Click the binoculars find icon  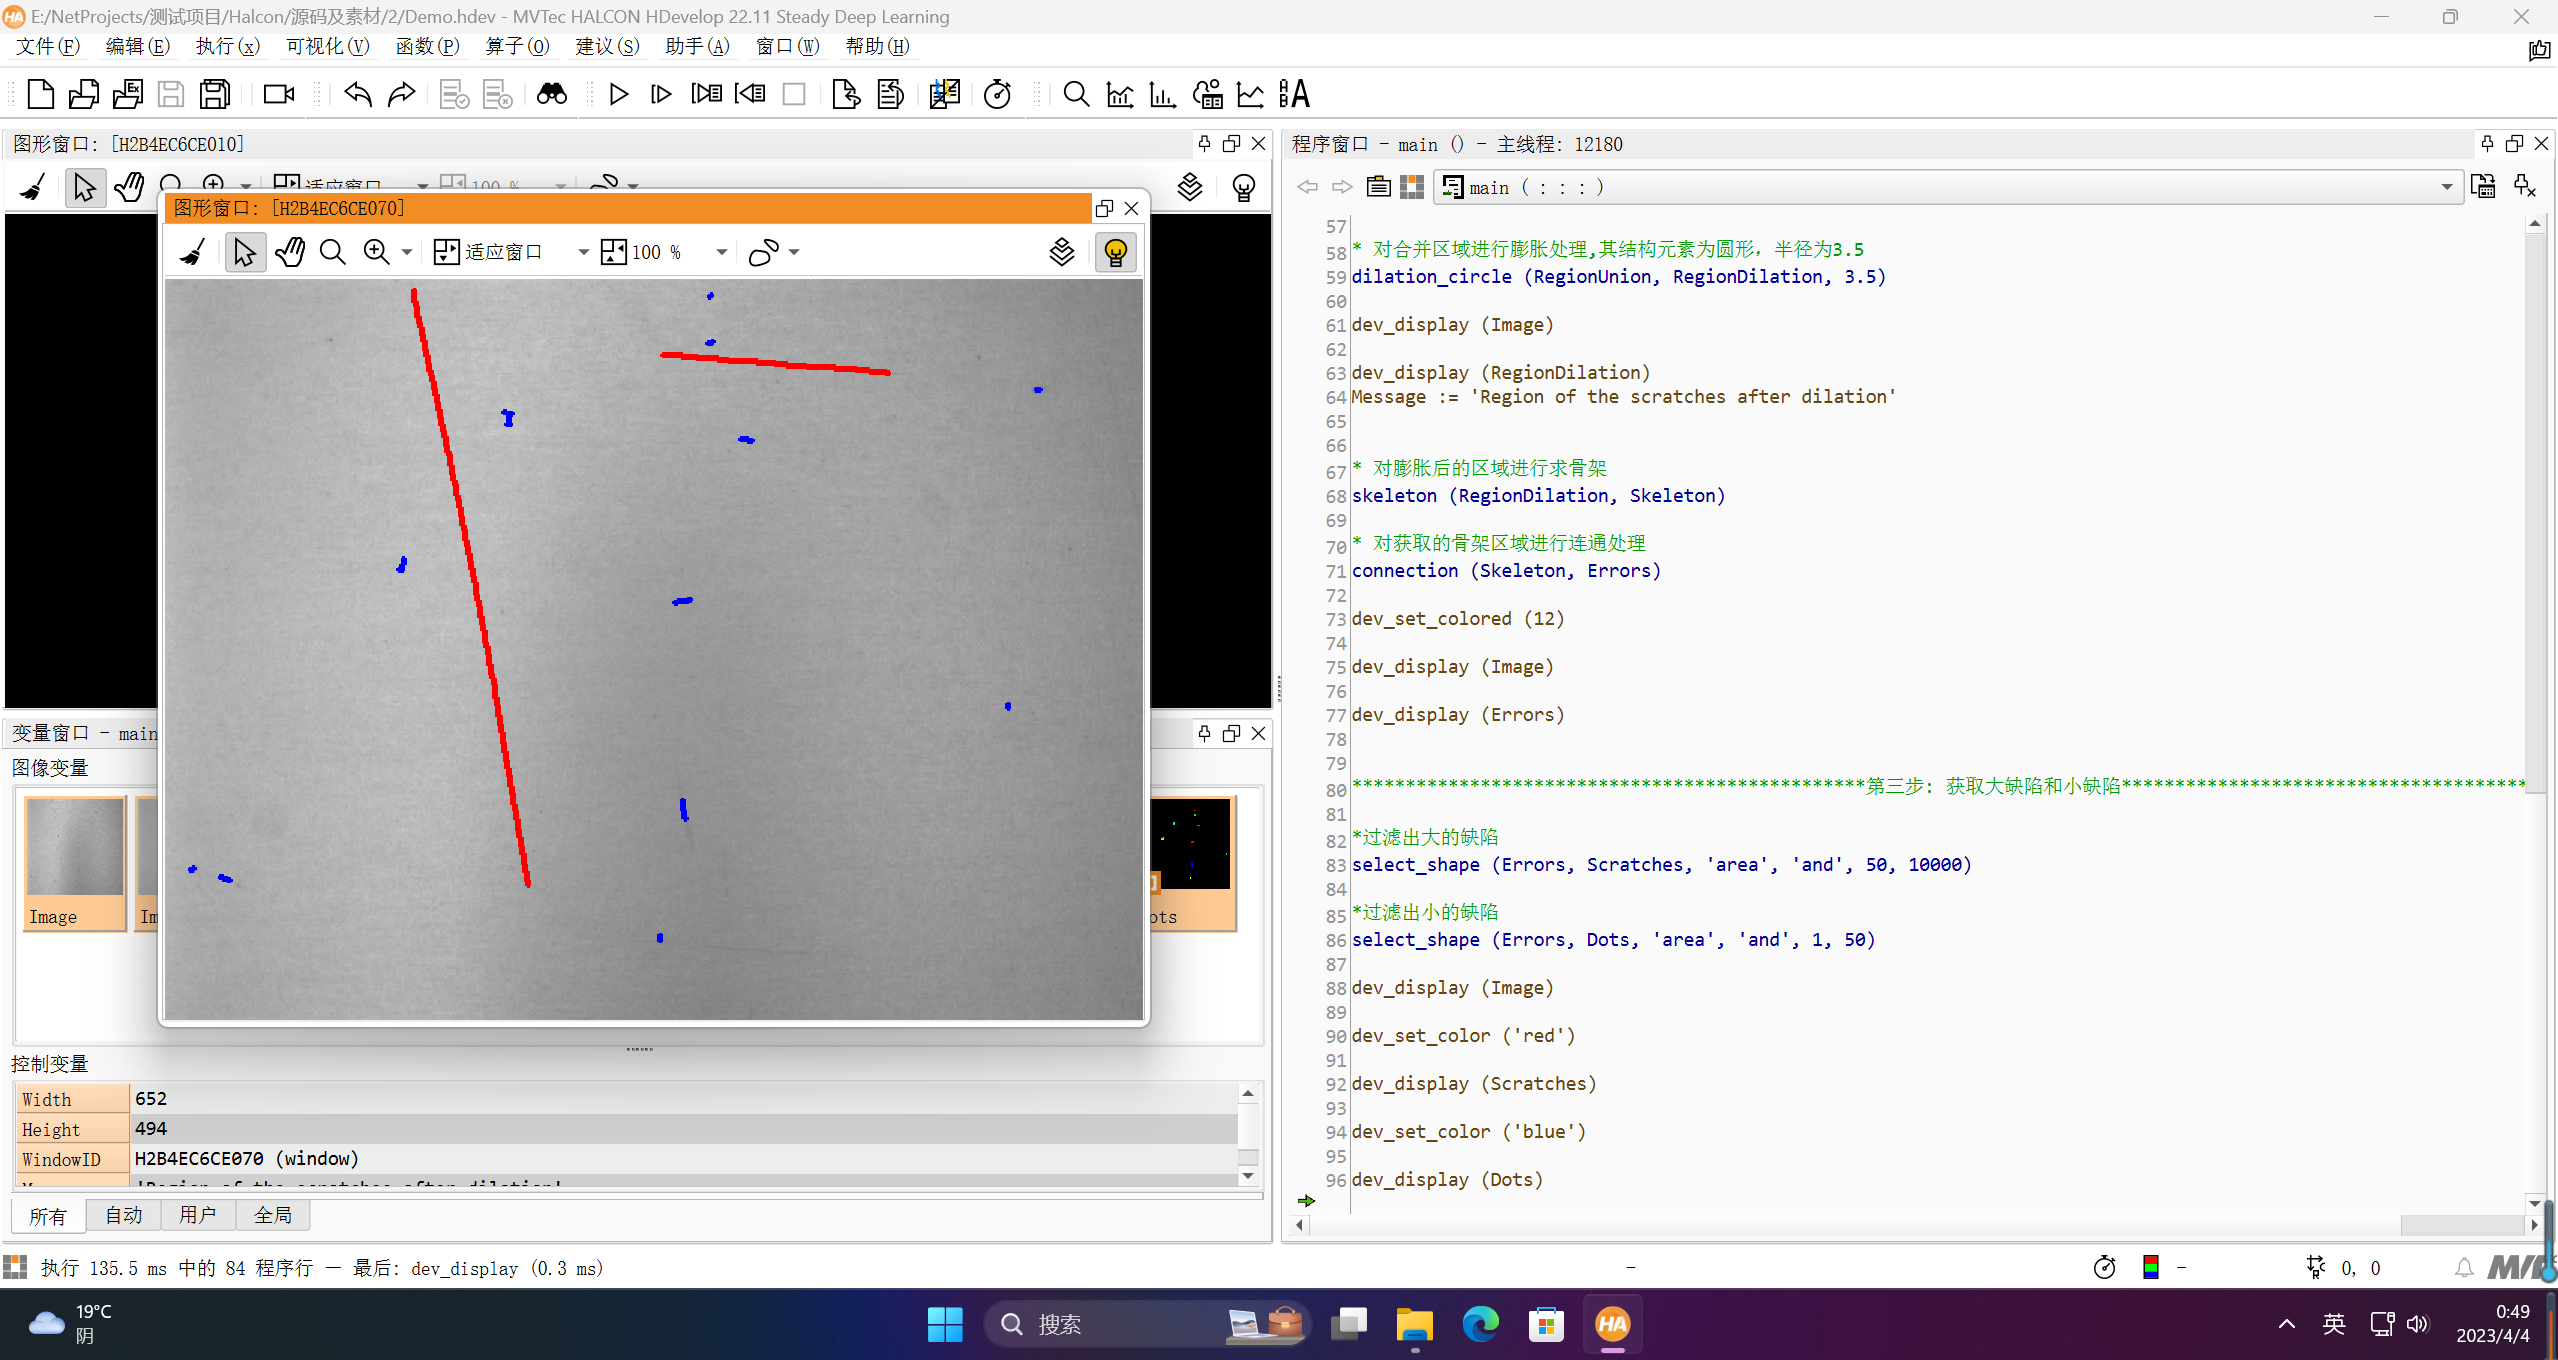(551, 94)
